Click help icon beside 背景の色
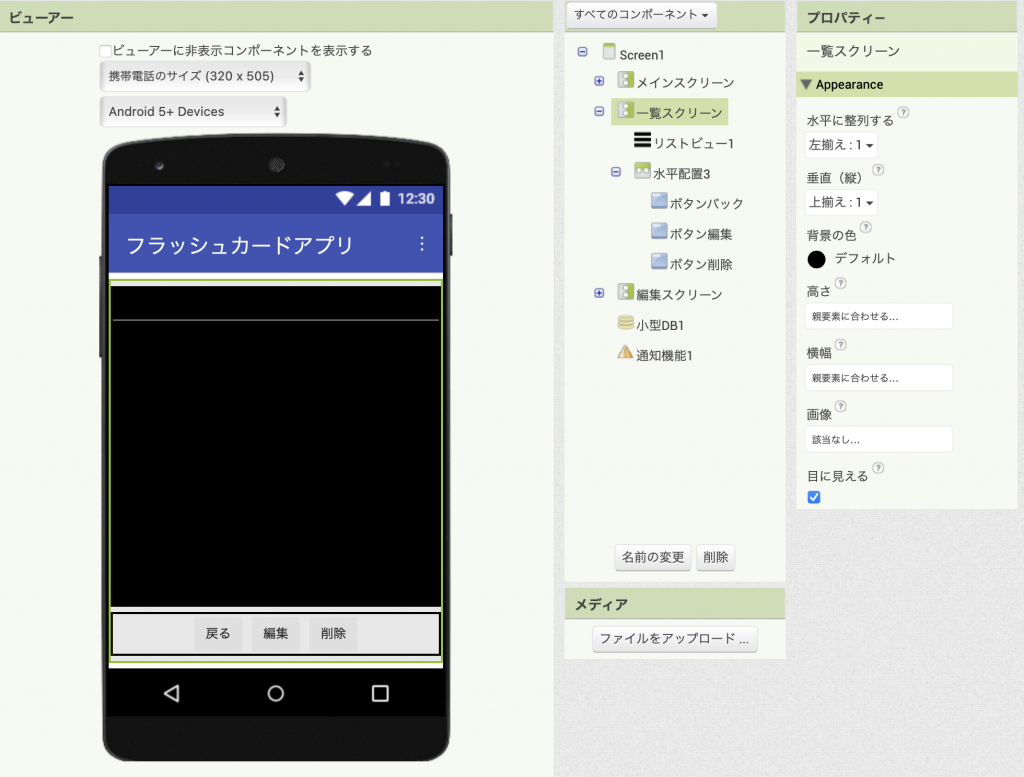Screen dimensions: 1024x777 (x=866, y=228)
